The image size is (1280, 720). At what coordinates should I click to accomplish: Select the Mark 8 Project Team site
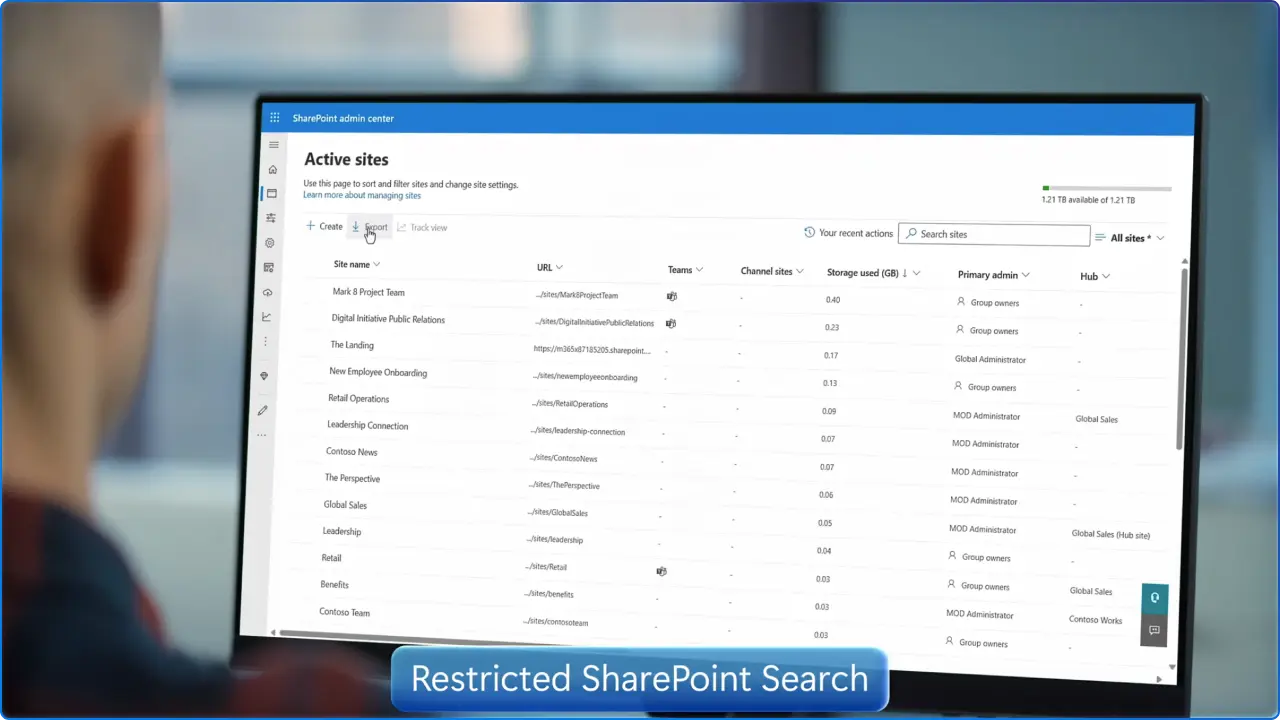(368, 292)
